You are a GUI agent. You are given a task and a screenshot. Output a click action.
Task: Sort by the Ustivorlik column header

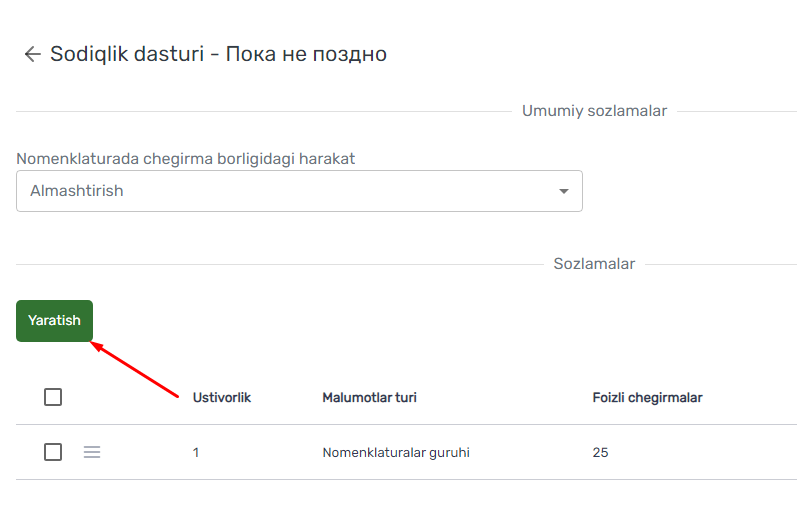[x=222, y=398]
